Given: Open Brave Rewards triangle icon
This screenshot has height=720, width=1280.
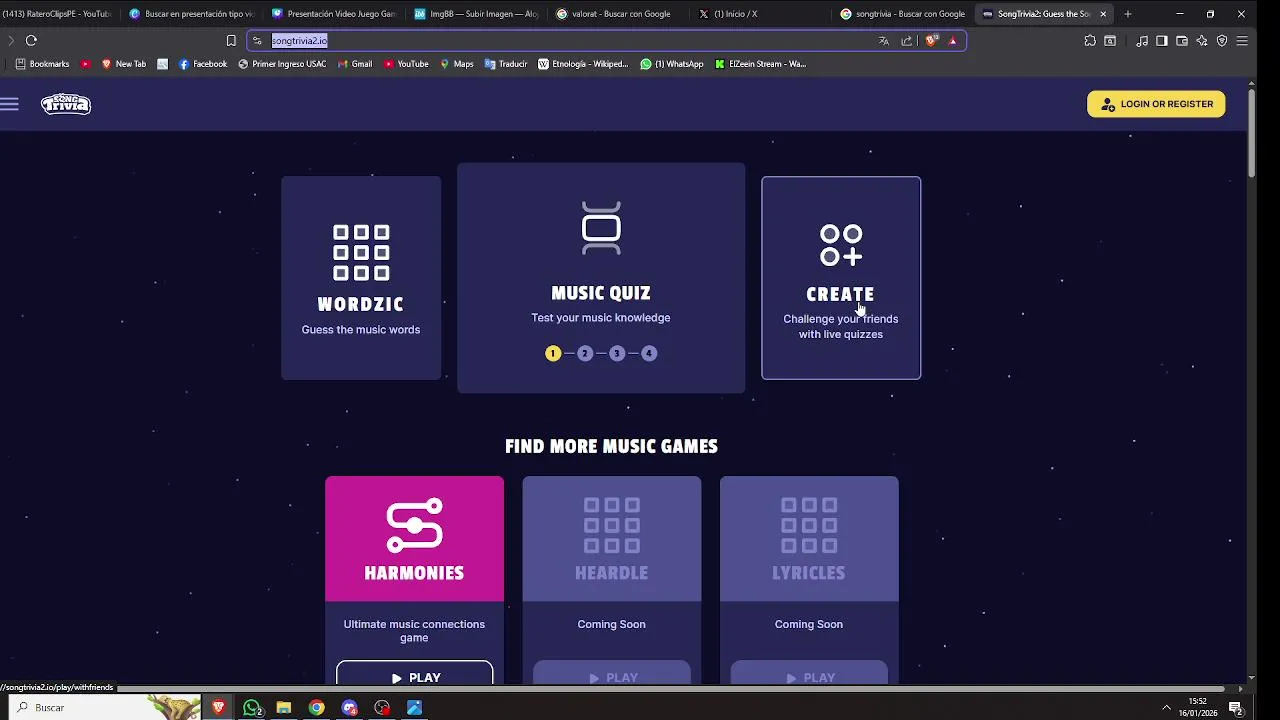Looking at the screenshot, I should 953,41.
